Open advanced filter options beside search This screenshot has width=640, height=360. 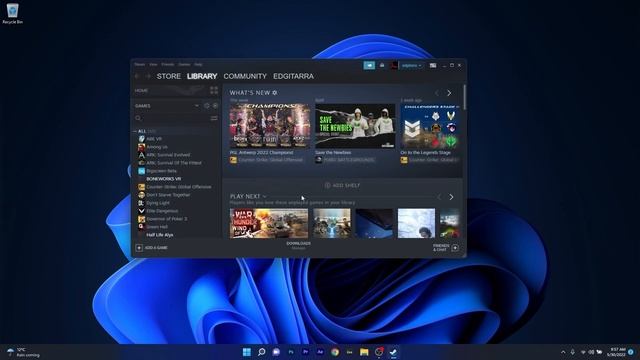pyautogui.click(x=214, y=118)
